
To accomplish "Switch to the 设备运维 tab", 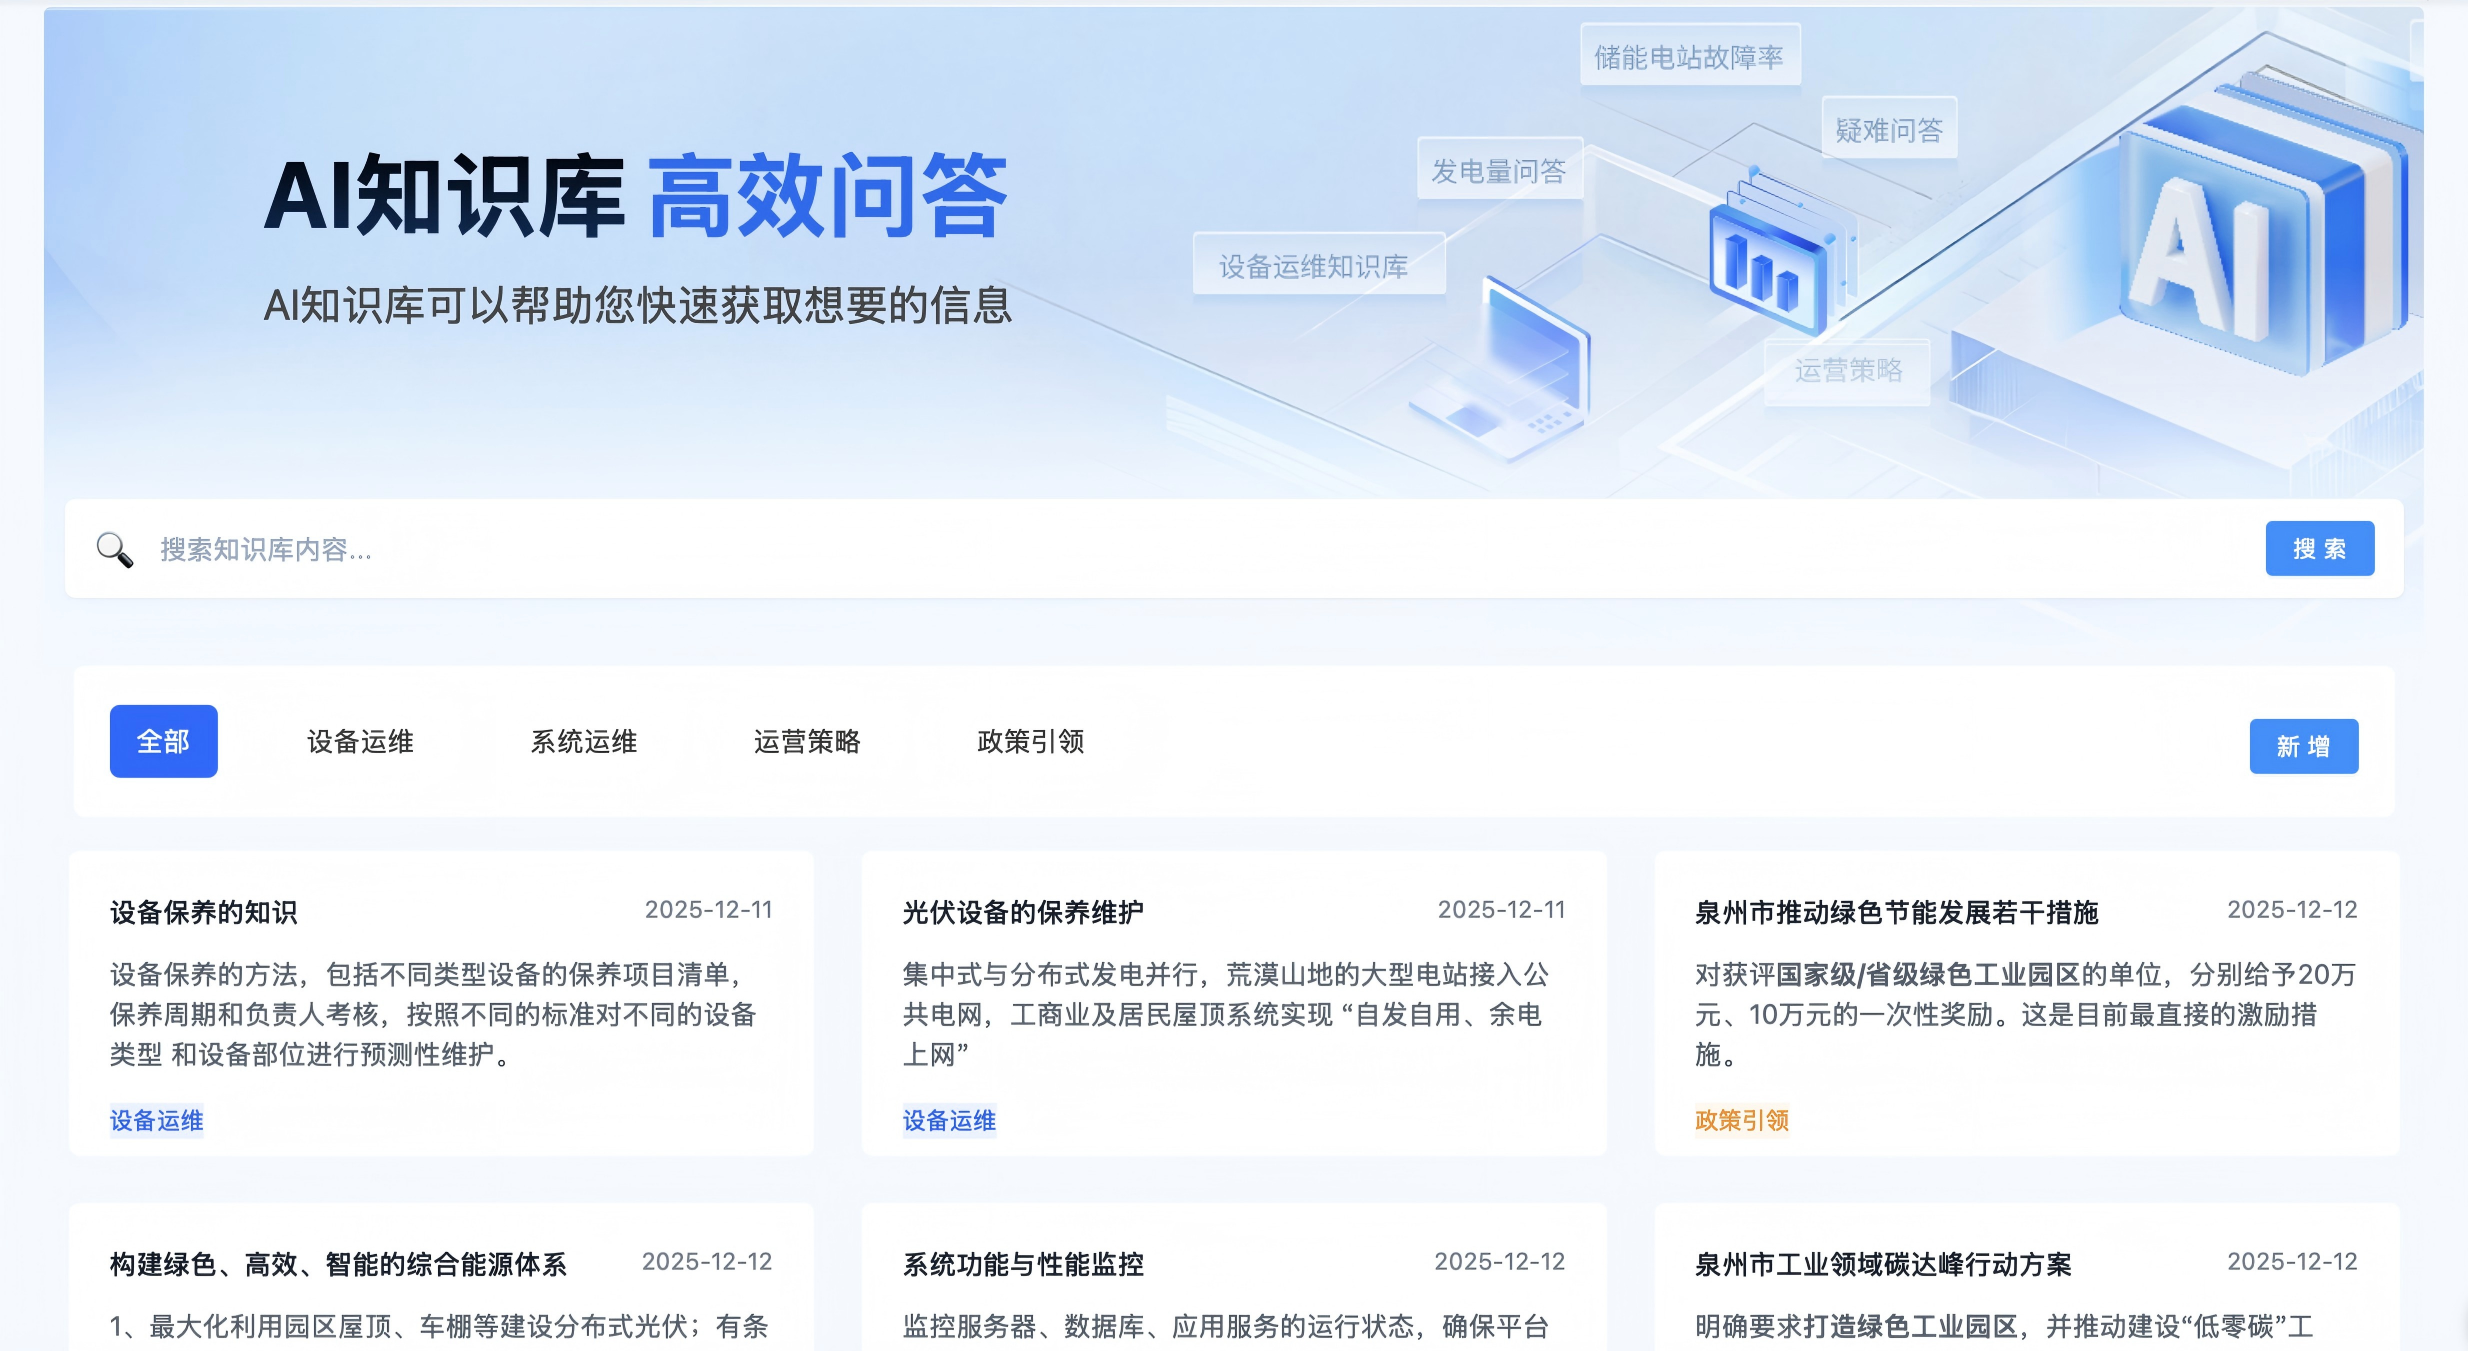I will [360, 741].
